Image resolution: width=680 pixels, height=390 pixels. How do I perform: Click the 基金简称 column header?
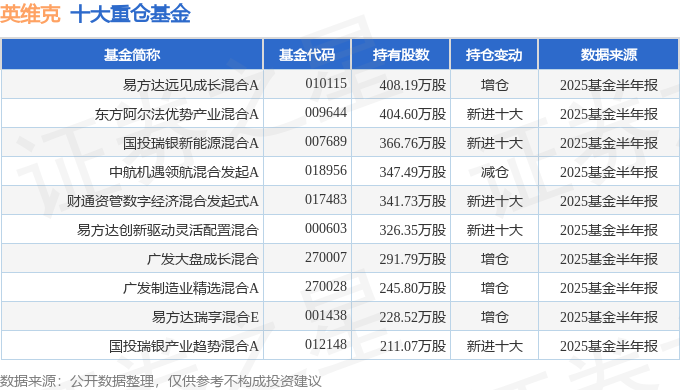132,55
